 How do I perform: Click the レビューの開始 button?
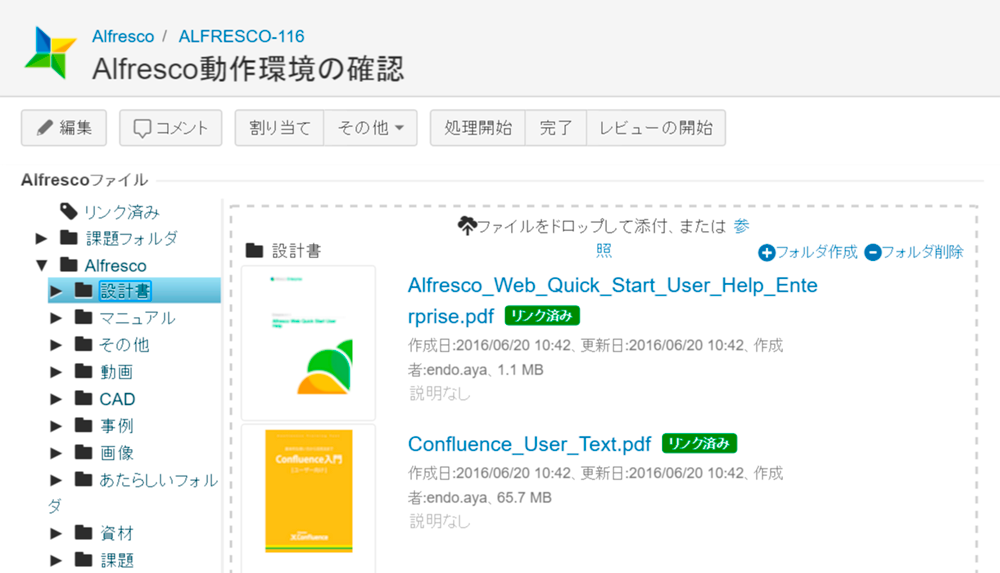click(656, 128)
